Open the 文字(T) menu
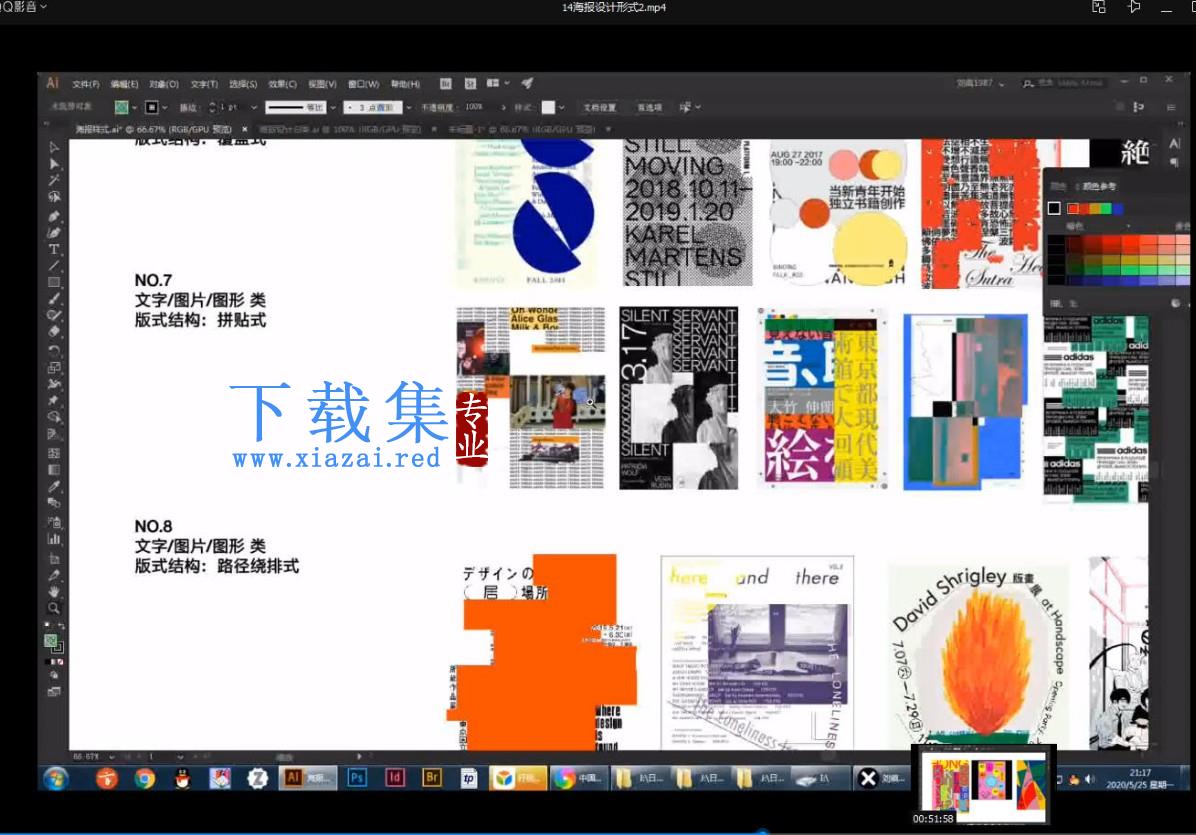This screenshot has height=835, width=1196. click(x=204, y=84)
